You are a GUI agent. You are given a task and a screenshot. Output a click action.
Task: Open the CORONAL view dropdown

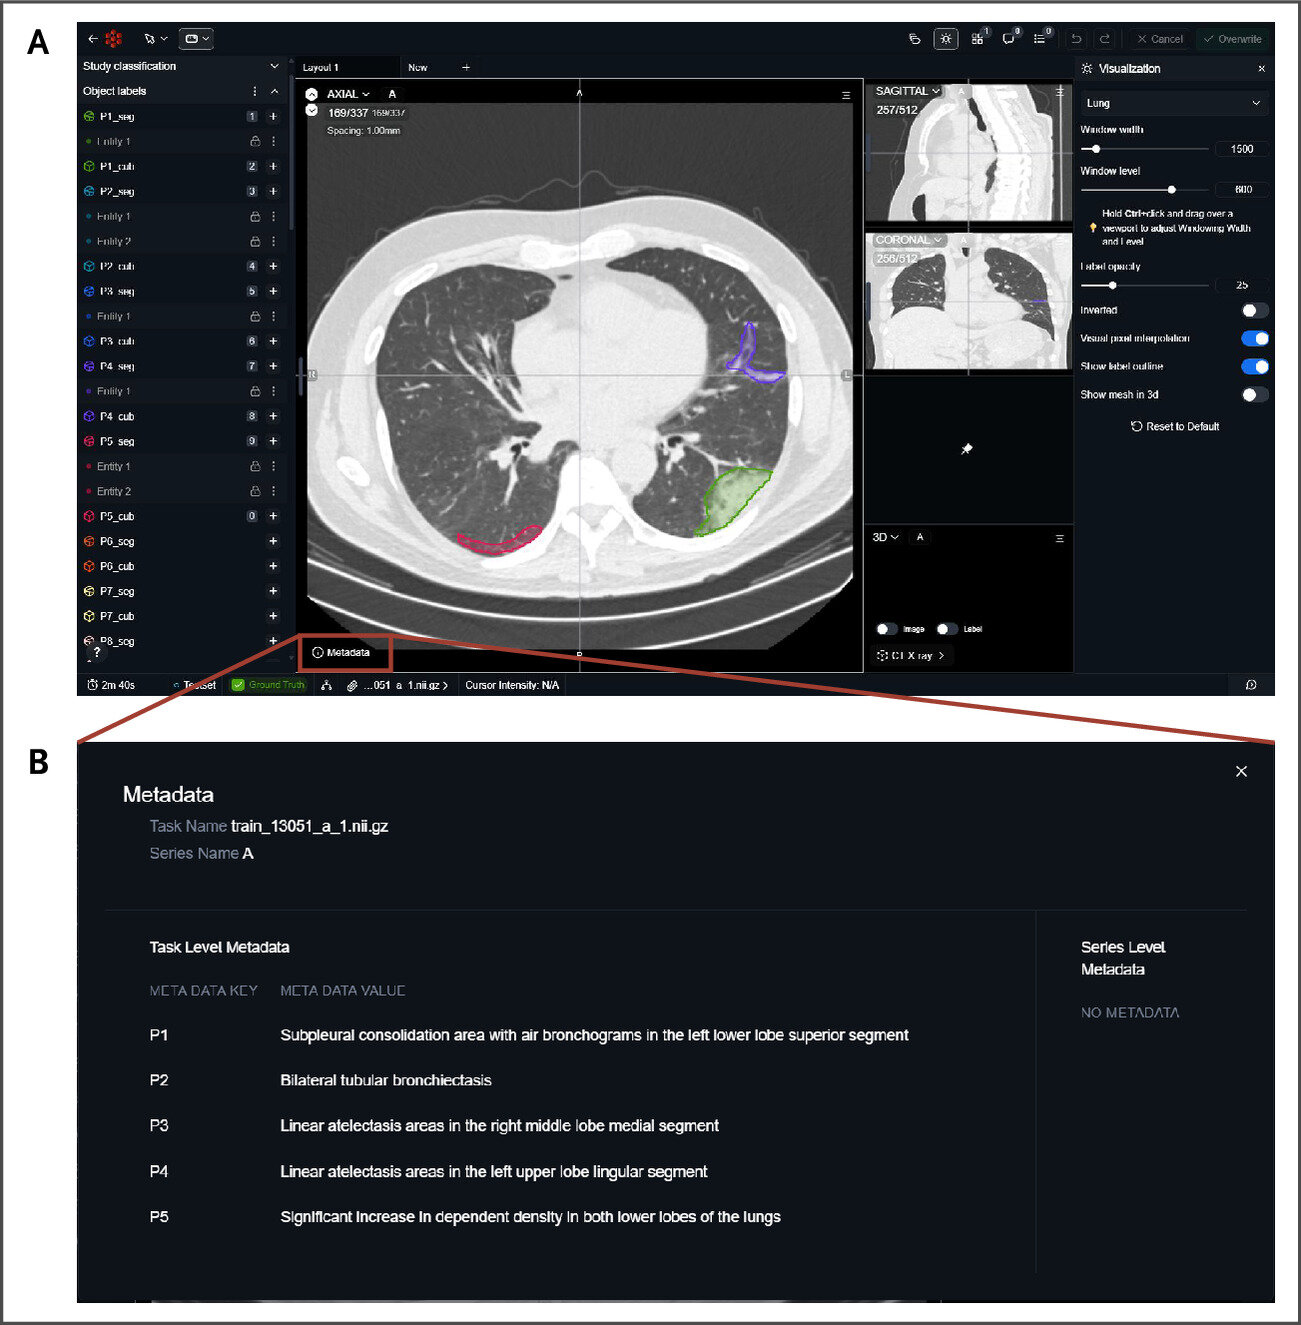click(x=910, y=240)
